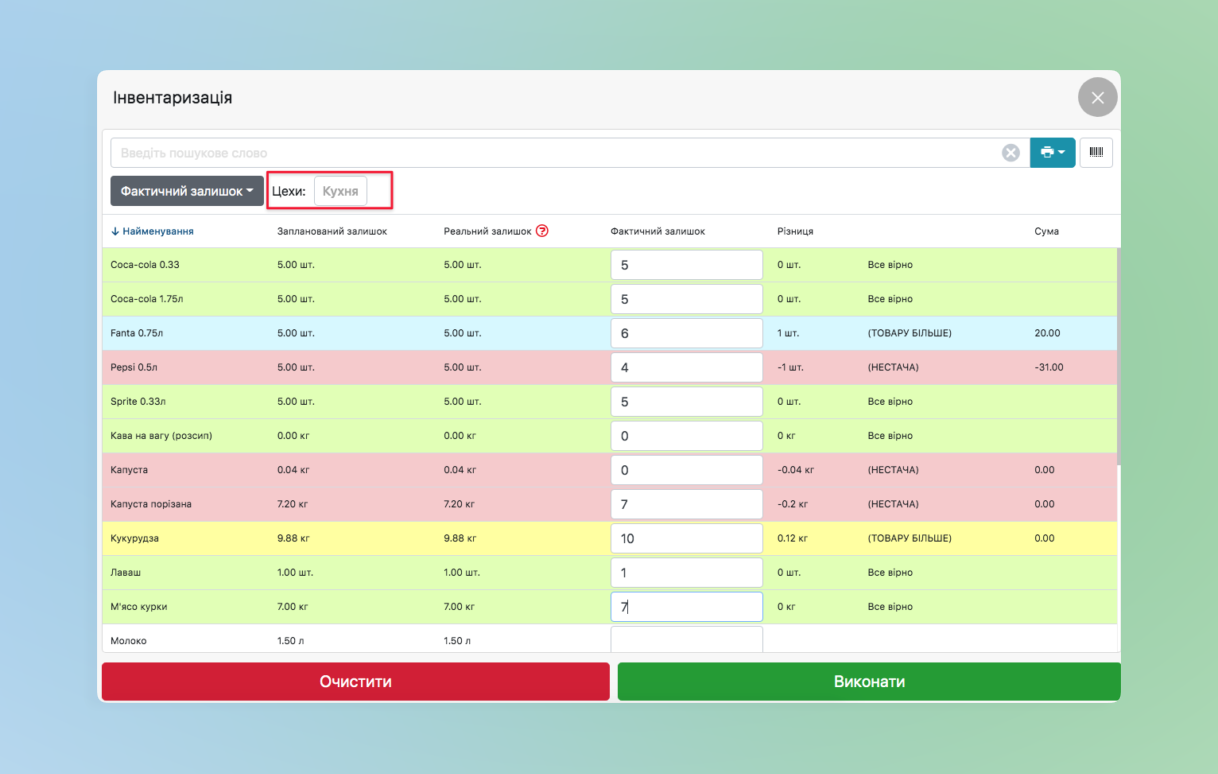This screenshot has height=774, width=1218.
Task: Close the Інвентаризація dialog with X button
Action: click(1097, 97)
